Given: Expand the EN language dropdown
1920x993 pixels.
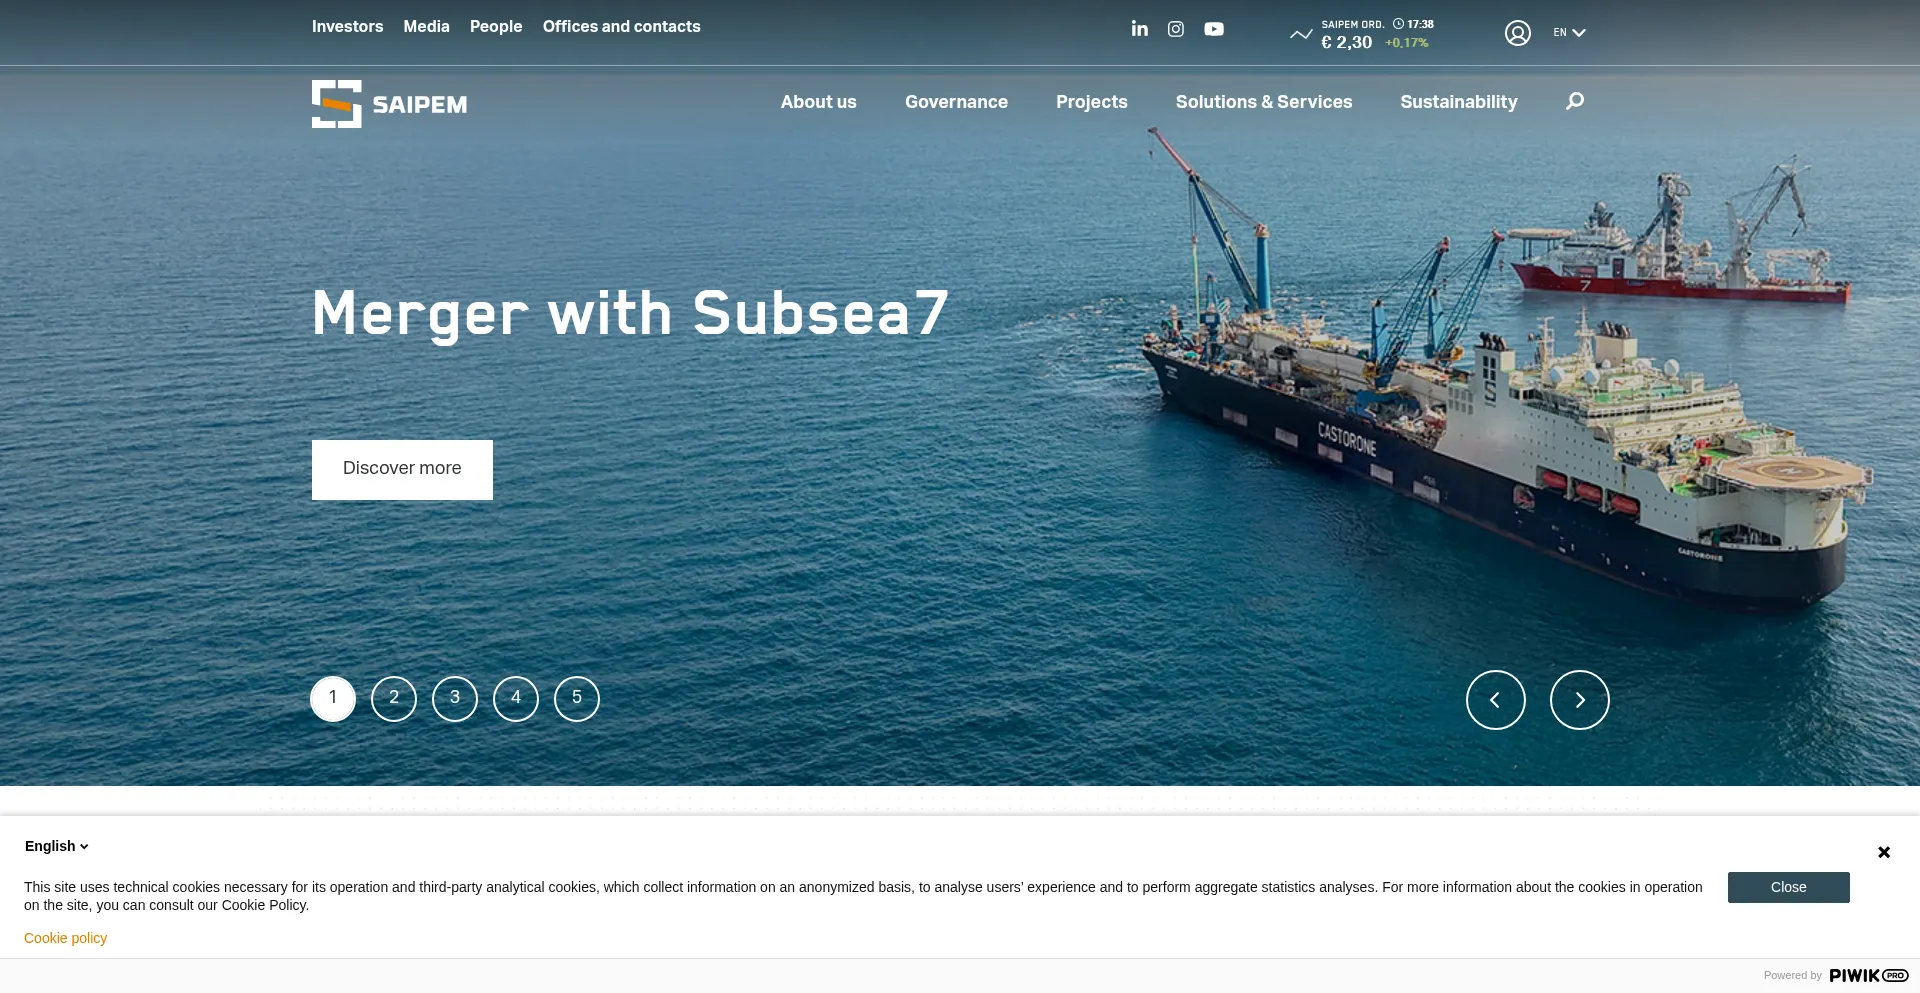Looking at the screenshot, I should click(1568, 33).
